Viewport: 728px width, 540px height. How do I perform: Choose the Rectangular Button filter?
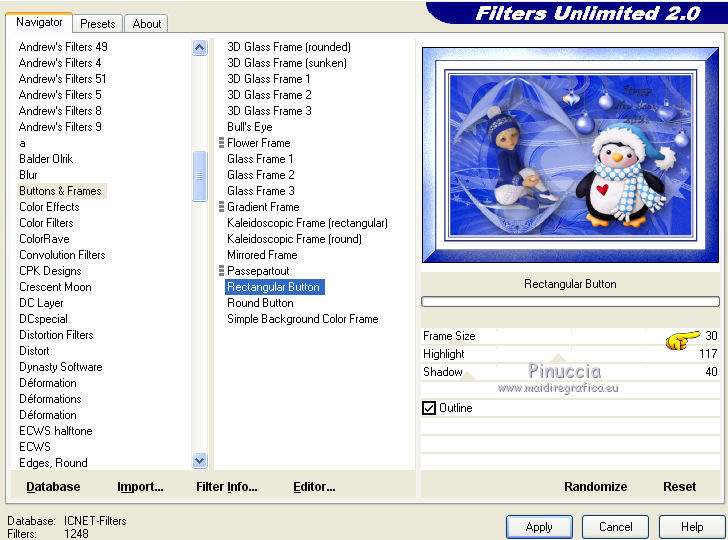coord(275,287)
